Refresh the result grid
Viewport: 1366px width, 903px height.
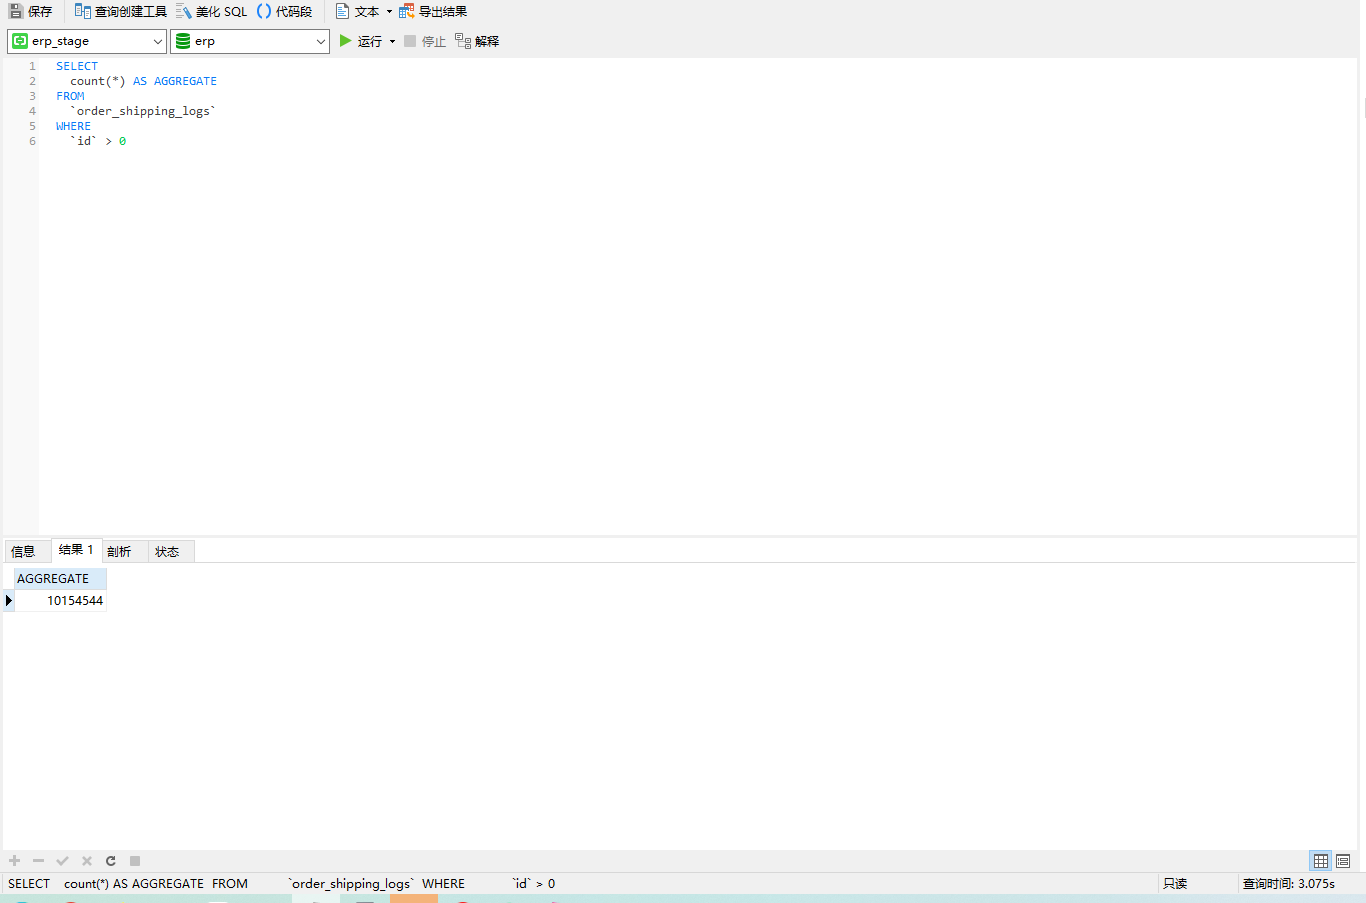[111, 861]
